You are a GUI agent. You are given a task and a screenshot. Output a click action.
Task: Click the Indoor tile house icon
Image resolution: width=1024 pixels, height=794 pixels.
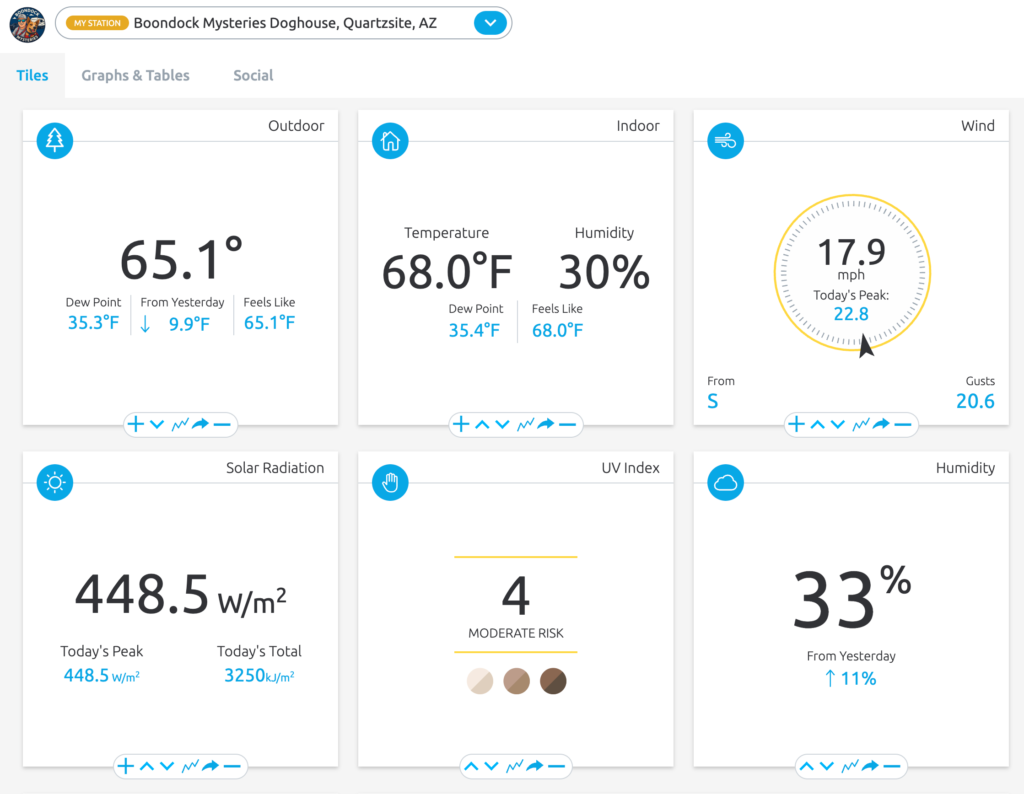(390, 141)
